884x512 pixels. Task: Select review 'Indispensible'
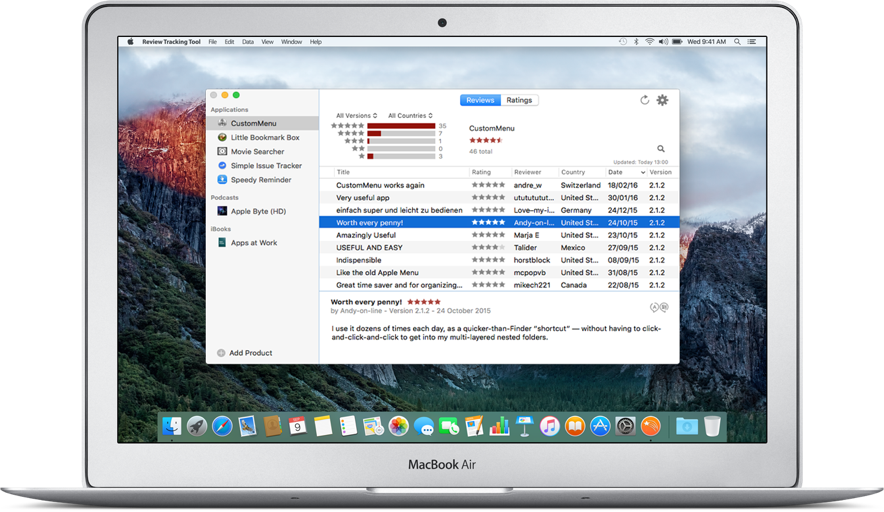(x=499, y=260)
